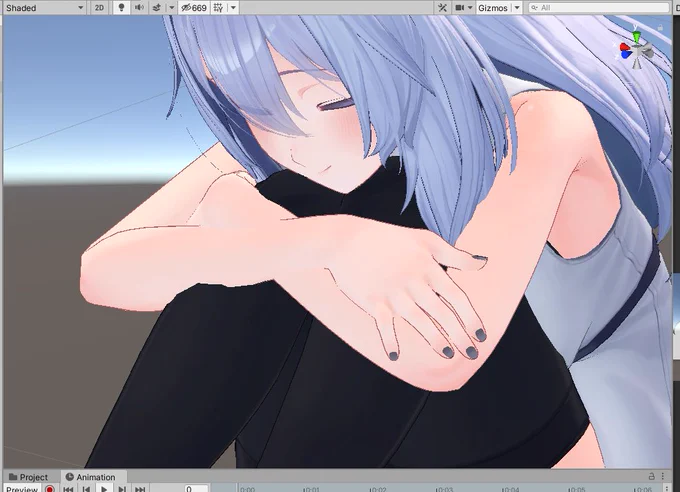Toggle the Gizmos button
The height and width of the screenshot is (492, 680).
[x=493, y=8]
